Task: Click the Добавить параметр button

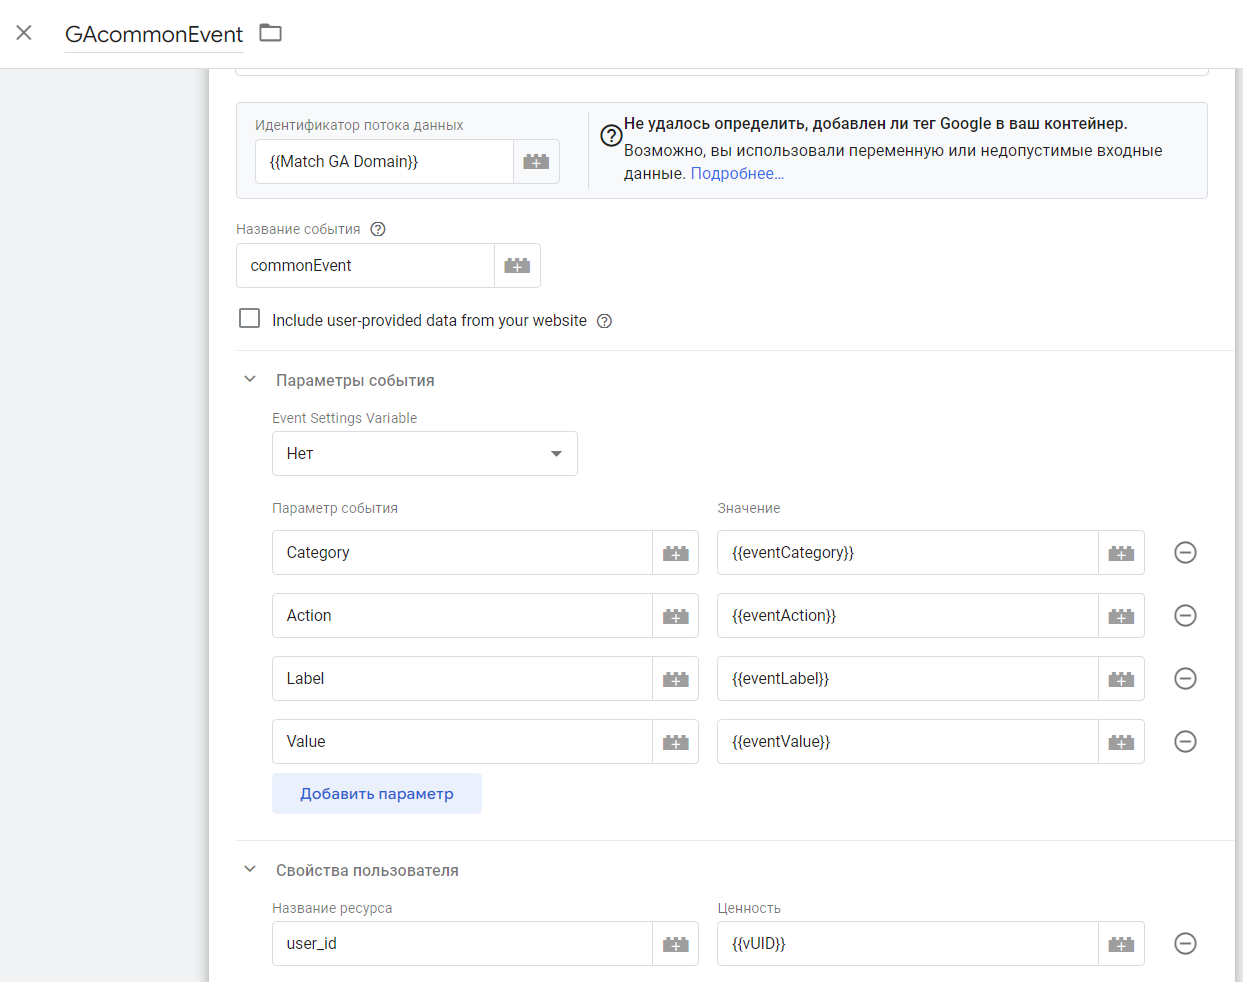Action: point(377,794)
